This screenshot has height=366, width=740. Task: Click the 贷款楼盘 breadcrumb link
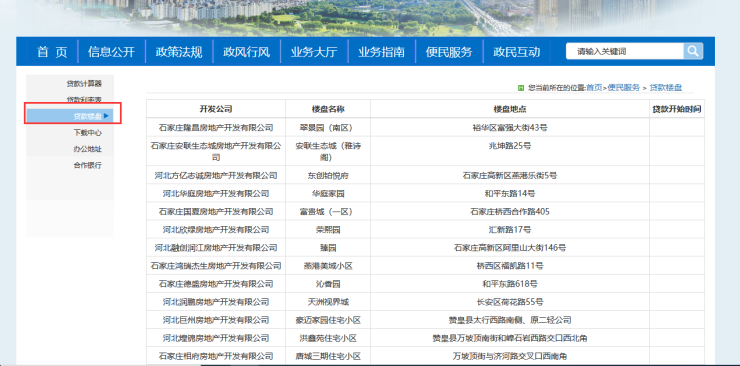pyautogui.click(x=666, y=88)
